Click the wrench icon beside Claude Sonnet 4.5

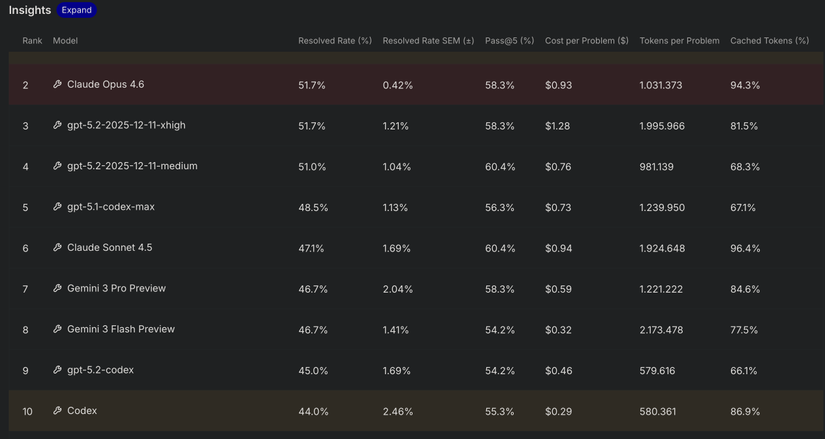pyautogui.click(x=57, y=248)
